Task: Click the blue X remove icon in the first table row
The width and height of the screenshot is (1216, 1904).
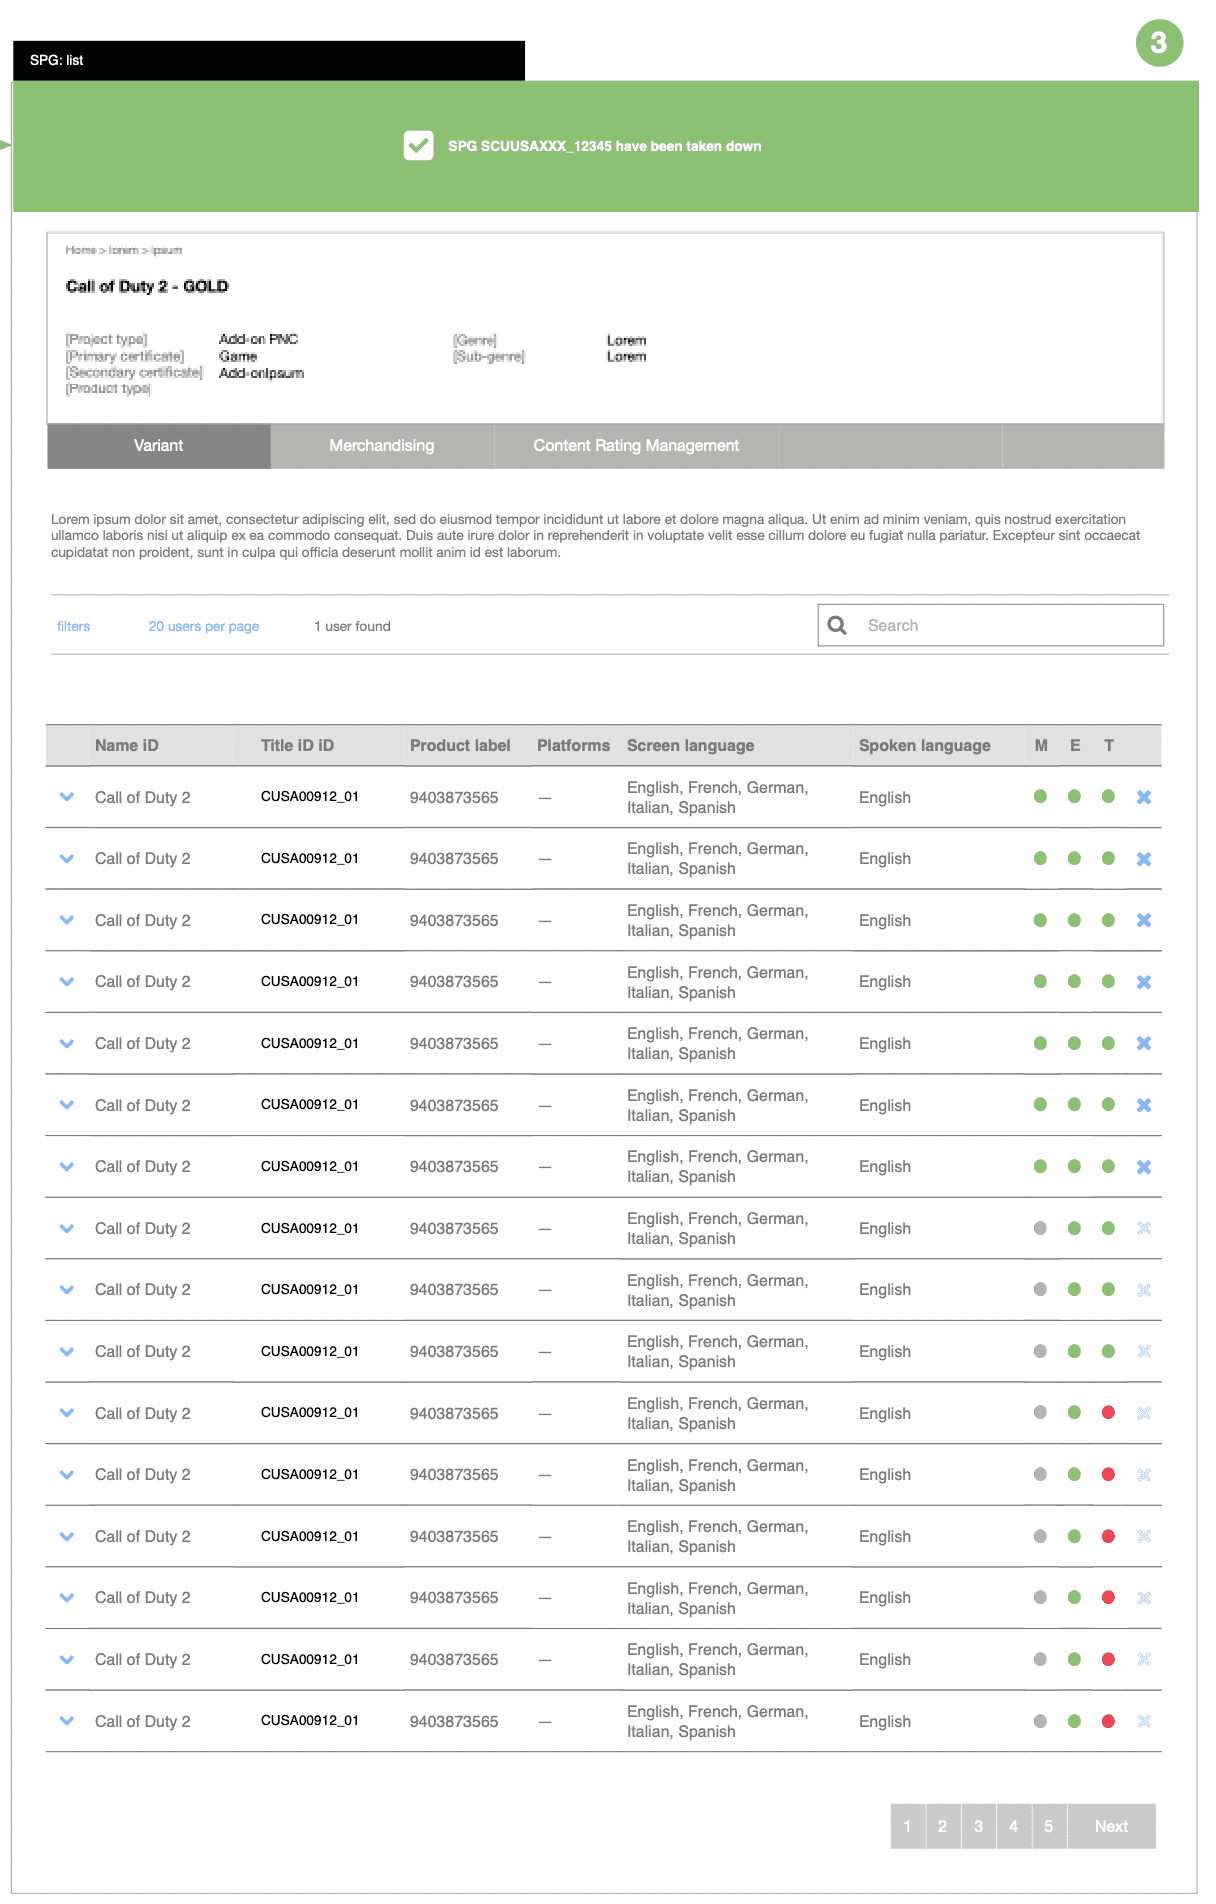Action: click(1144, 797)
